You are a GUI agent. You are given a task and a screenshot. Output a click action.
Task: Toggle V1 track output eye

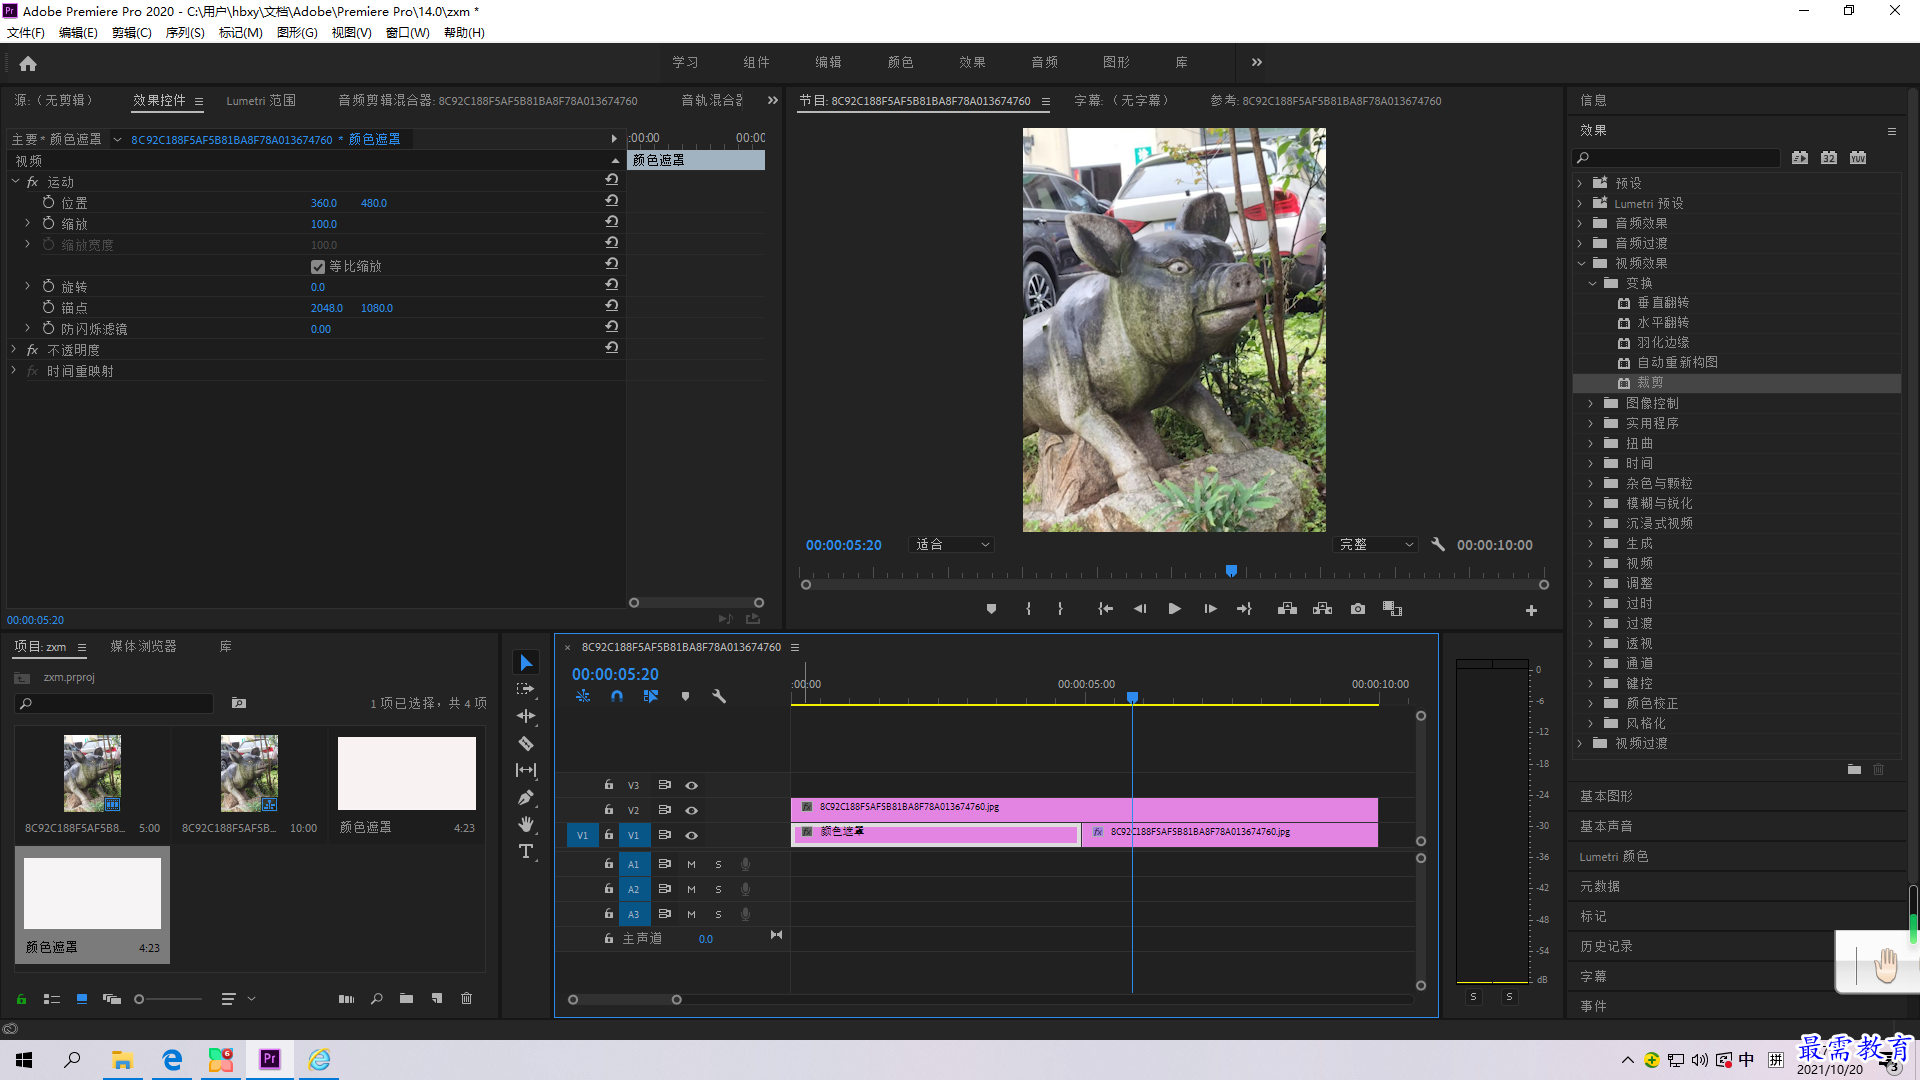tap(691, 835)
